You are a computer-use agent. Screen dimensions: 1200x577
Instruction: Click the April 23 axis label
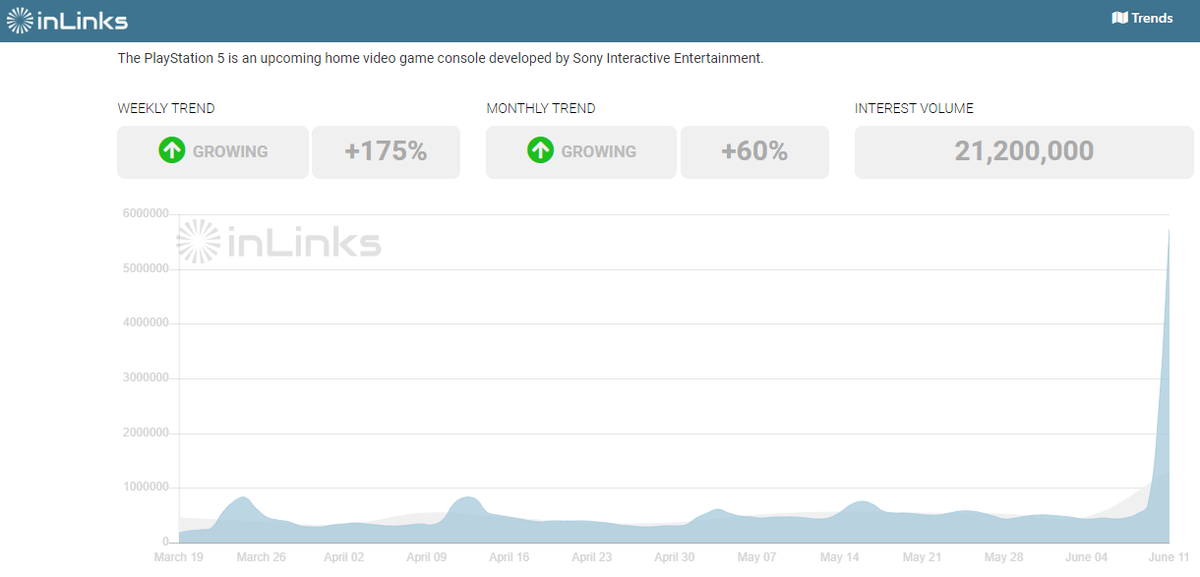[592, 557]
